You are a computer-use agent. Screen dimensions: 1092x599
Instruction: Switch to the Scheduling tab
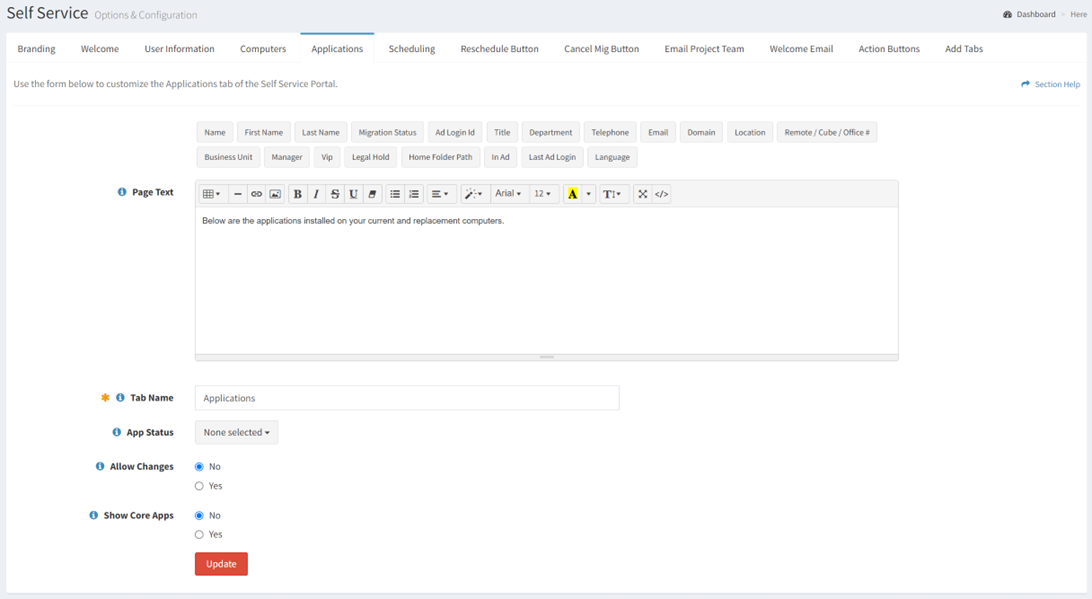[x=411, y=48]
